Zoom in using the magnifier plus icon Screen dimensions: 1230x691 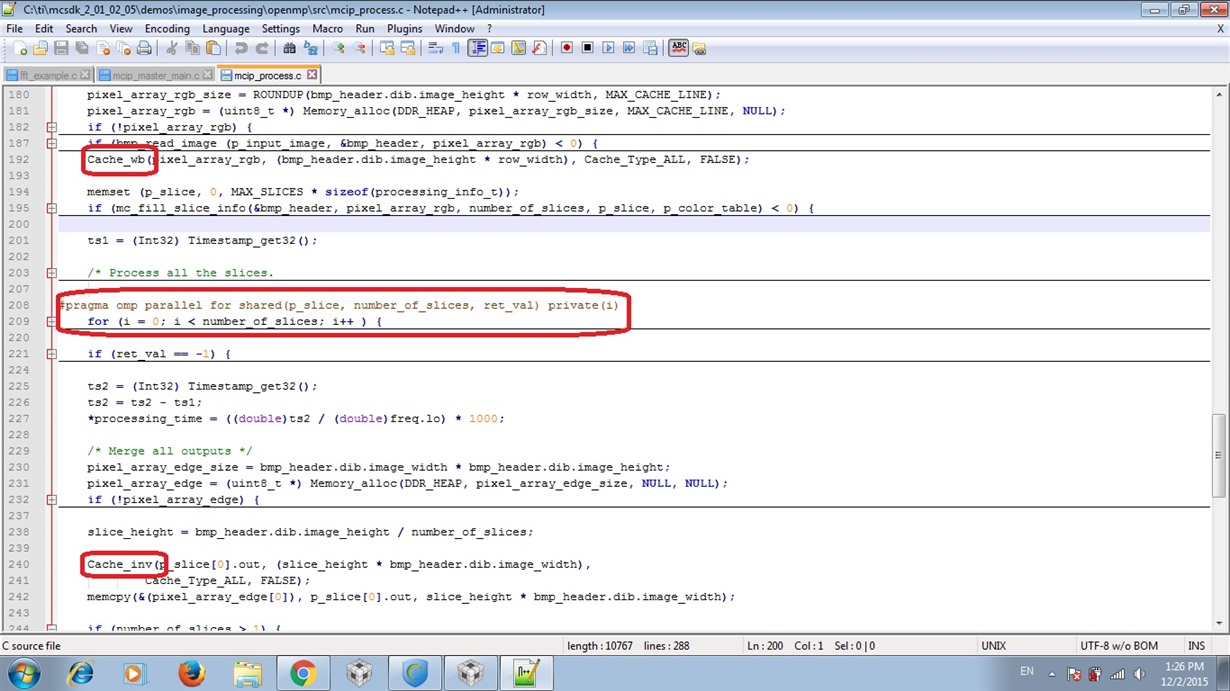coord(338,48)
